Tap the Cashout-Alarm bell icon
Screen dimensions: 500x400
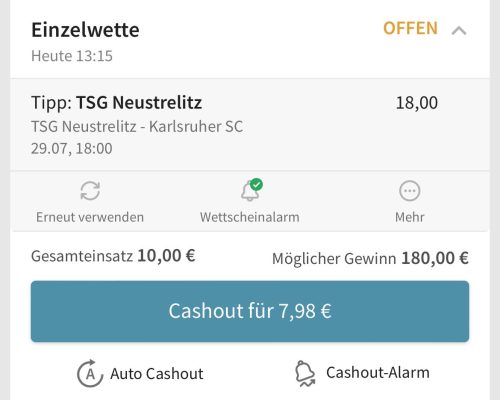point(305,373)
